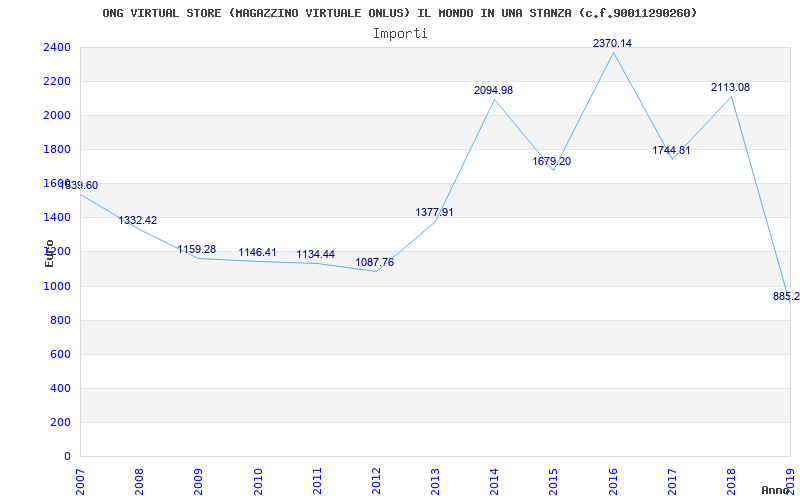Screen dimensions: 800x500
Task: Click the 2113.08 value label for 2018
Action: [x=731, y=87]
